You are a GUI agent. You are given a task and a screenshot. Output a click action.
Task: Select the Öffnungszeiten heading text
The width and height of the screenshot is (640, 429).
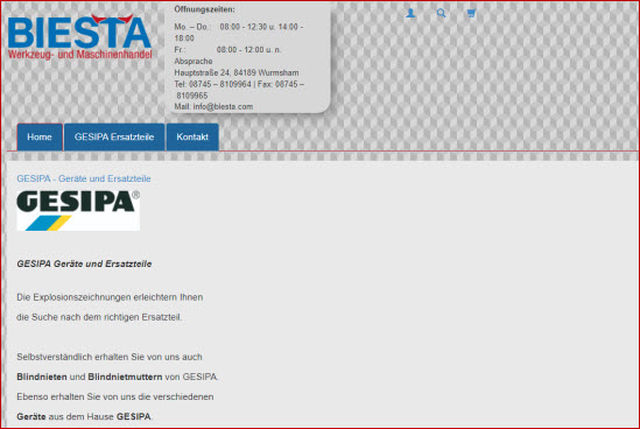point(204,9)
